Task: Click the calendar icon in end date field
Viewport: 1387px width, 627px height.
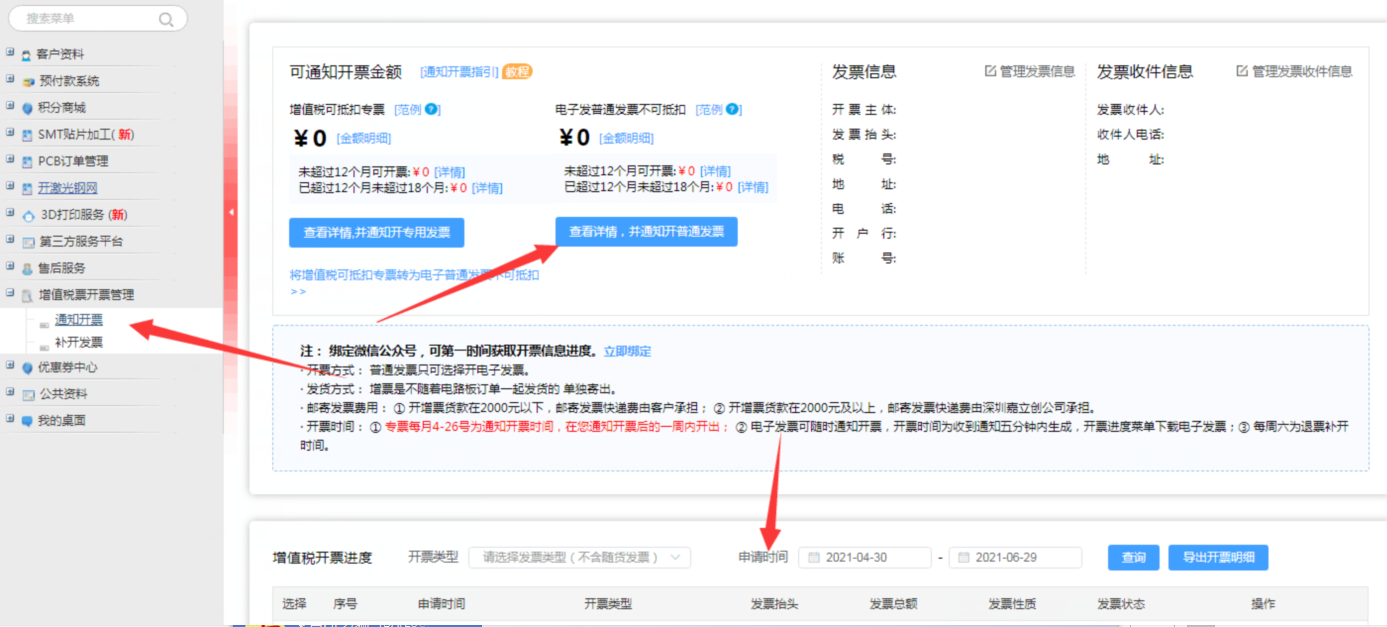Action: (x=964, y=558)
